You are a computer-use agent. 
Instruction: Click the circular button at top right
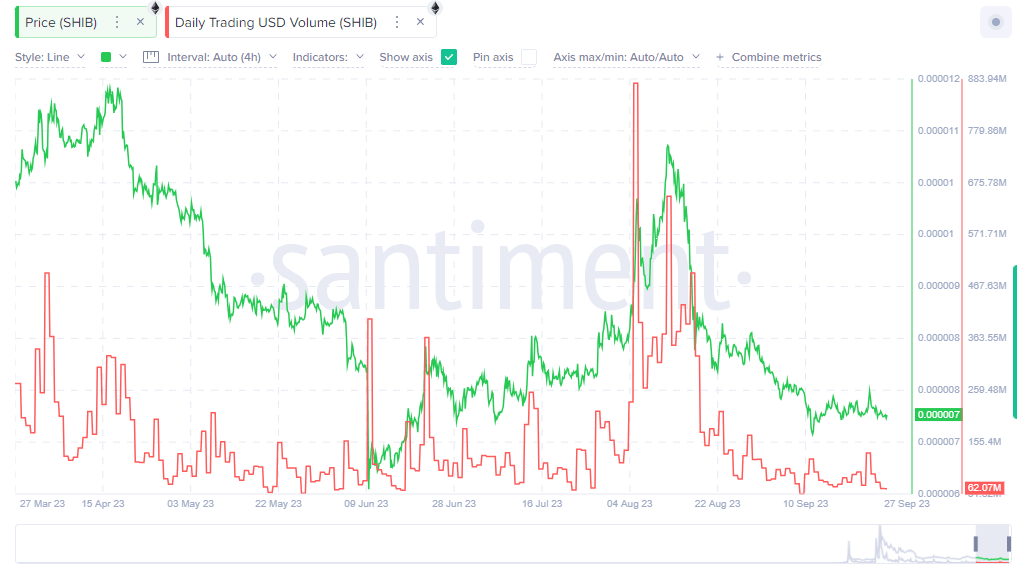tap(995, 22)
